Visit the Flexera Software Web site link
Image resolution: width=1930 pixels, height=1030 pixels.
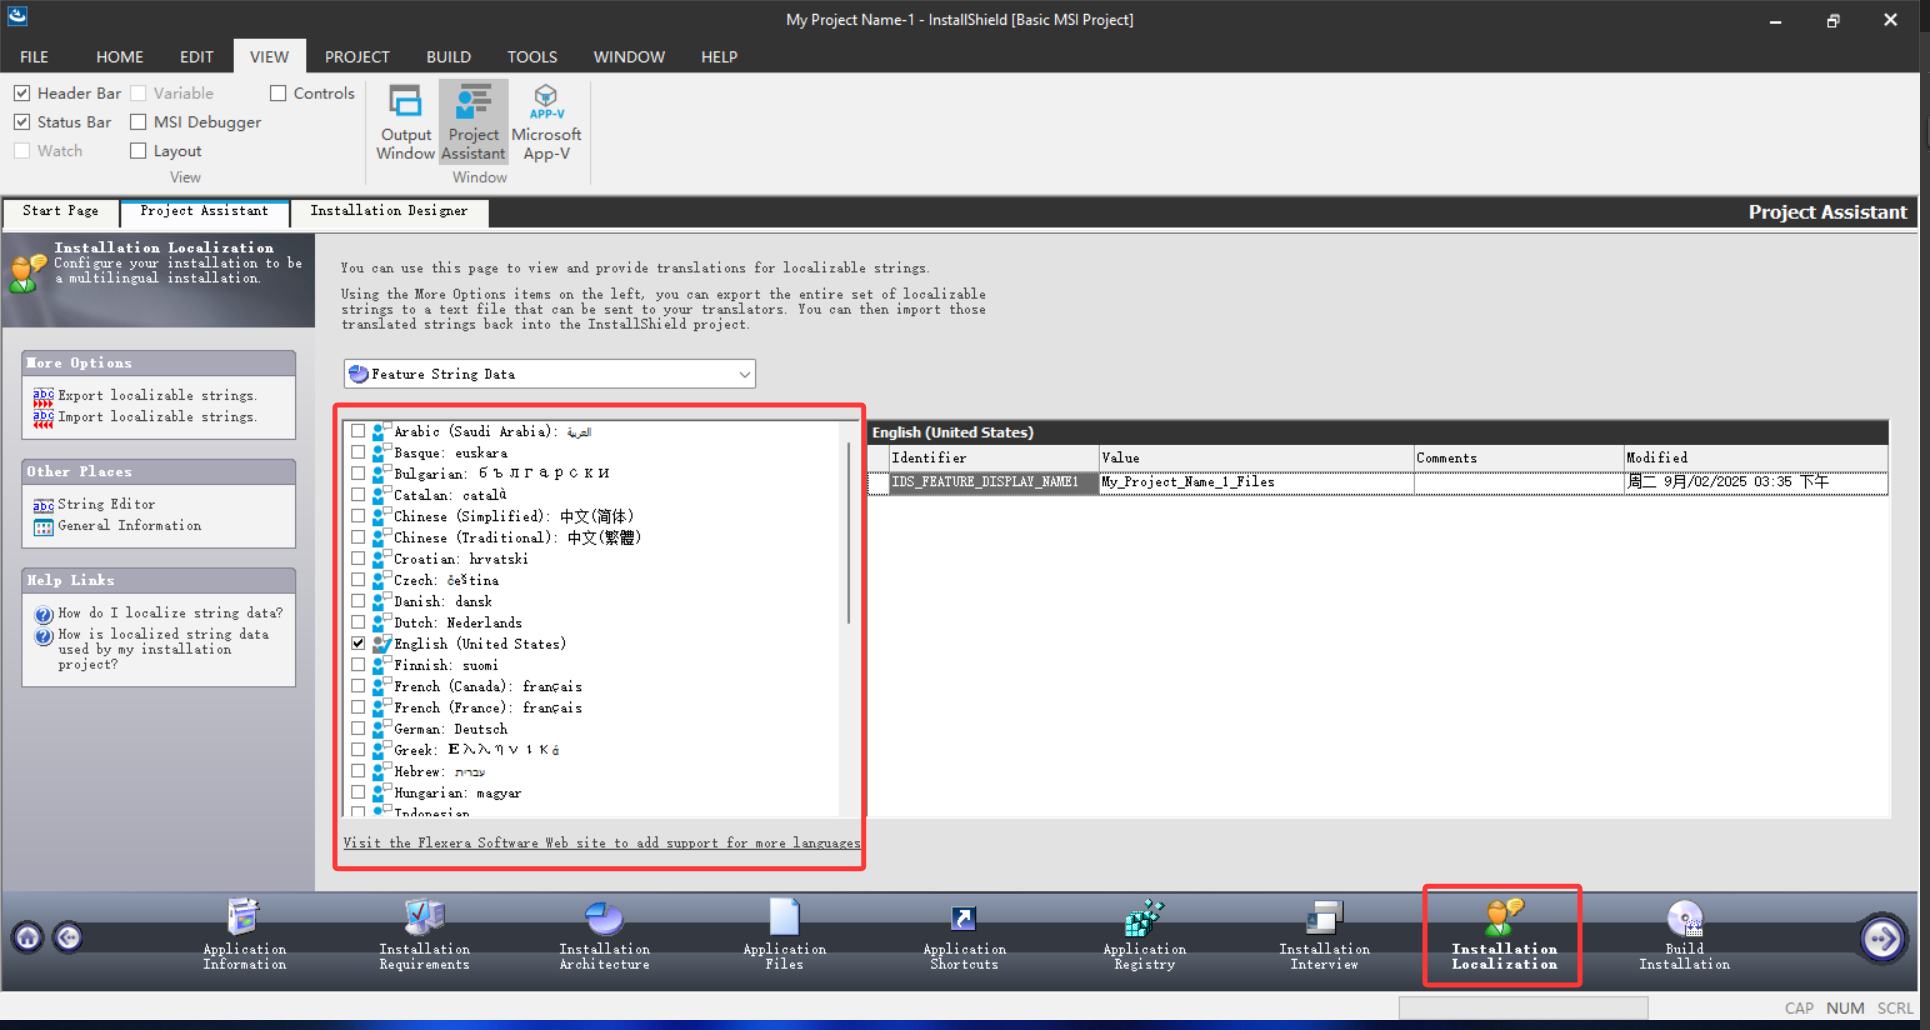point(601,843)
